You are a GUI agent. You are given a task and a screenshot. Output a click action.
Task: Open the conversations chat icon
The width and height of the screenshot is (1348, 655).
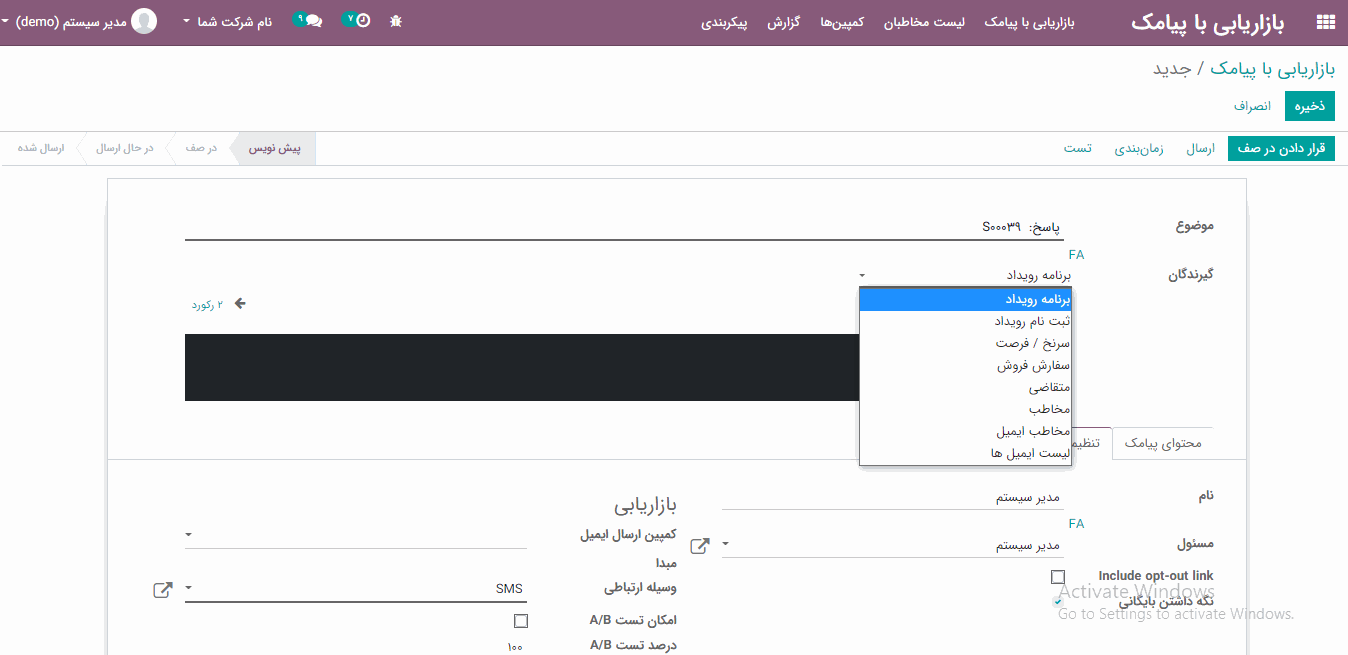click(313, 21)
